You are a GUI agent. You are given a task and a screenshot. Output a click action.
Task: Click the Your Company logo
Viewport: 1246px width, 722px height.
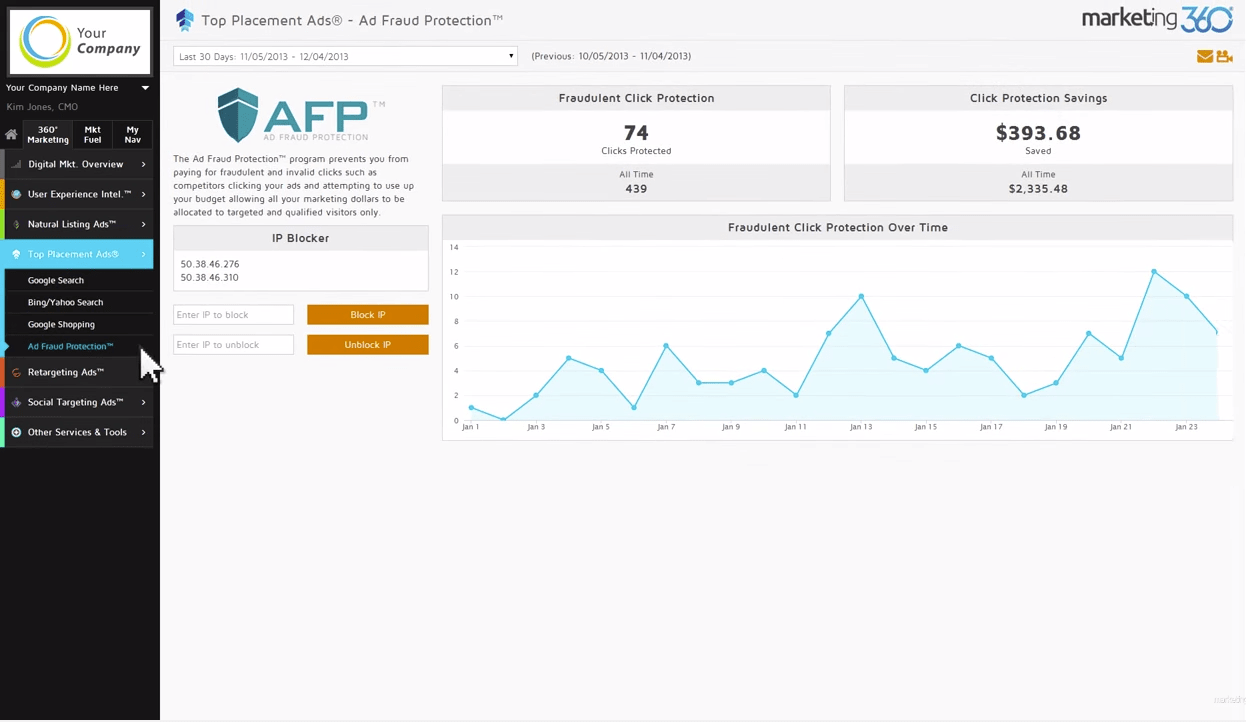[x=79, y=42]
